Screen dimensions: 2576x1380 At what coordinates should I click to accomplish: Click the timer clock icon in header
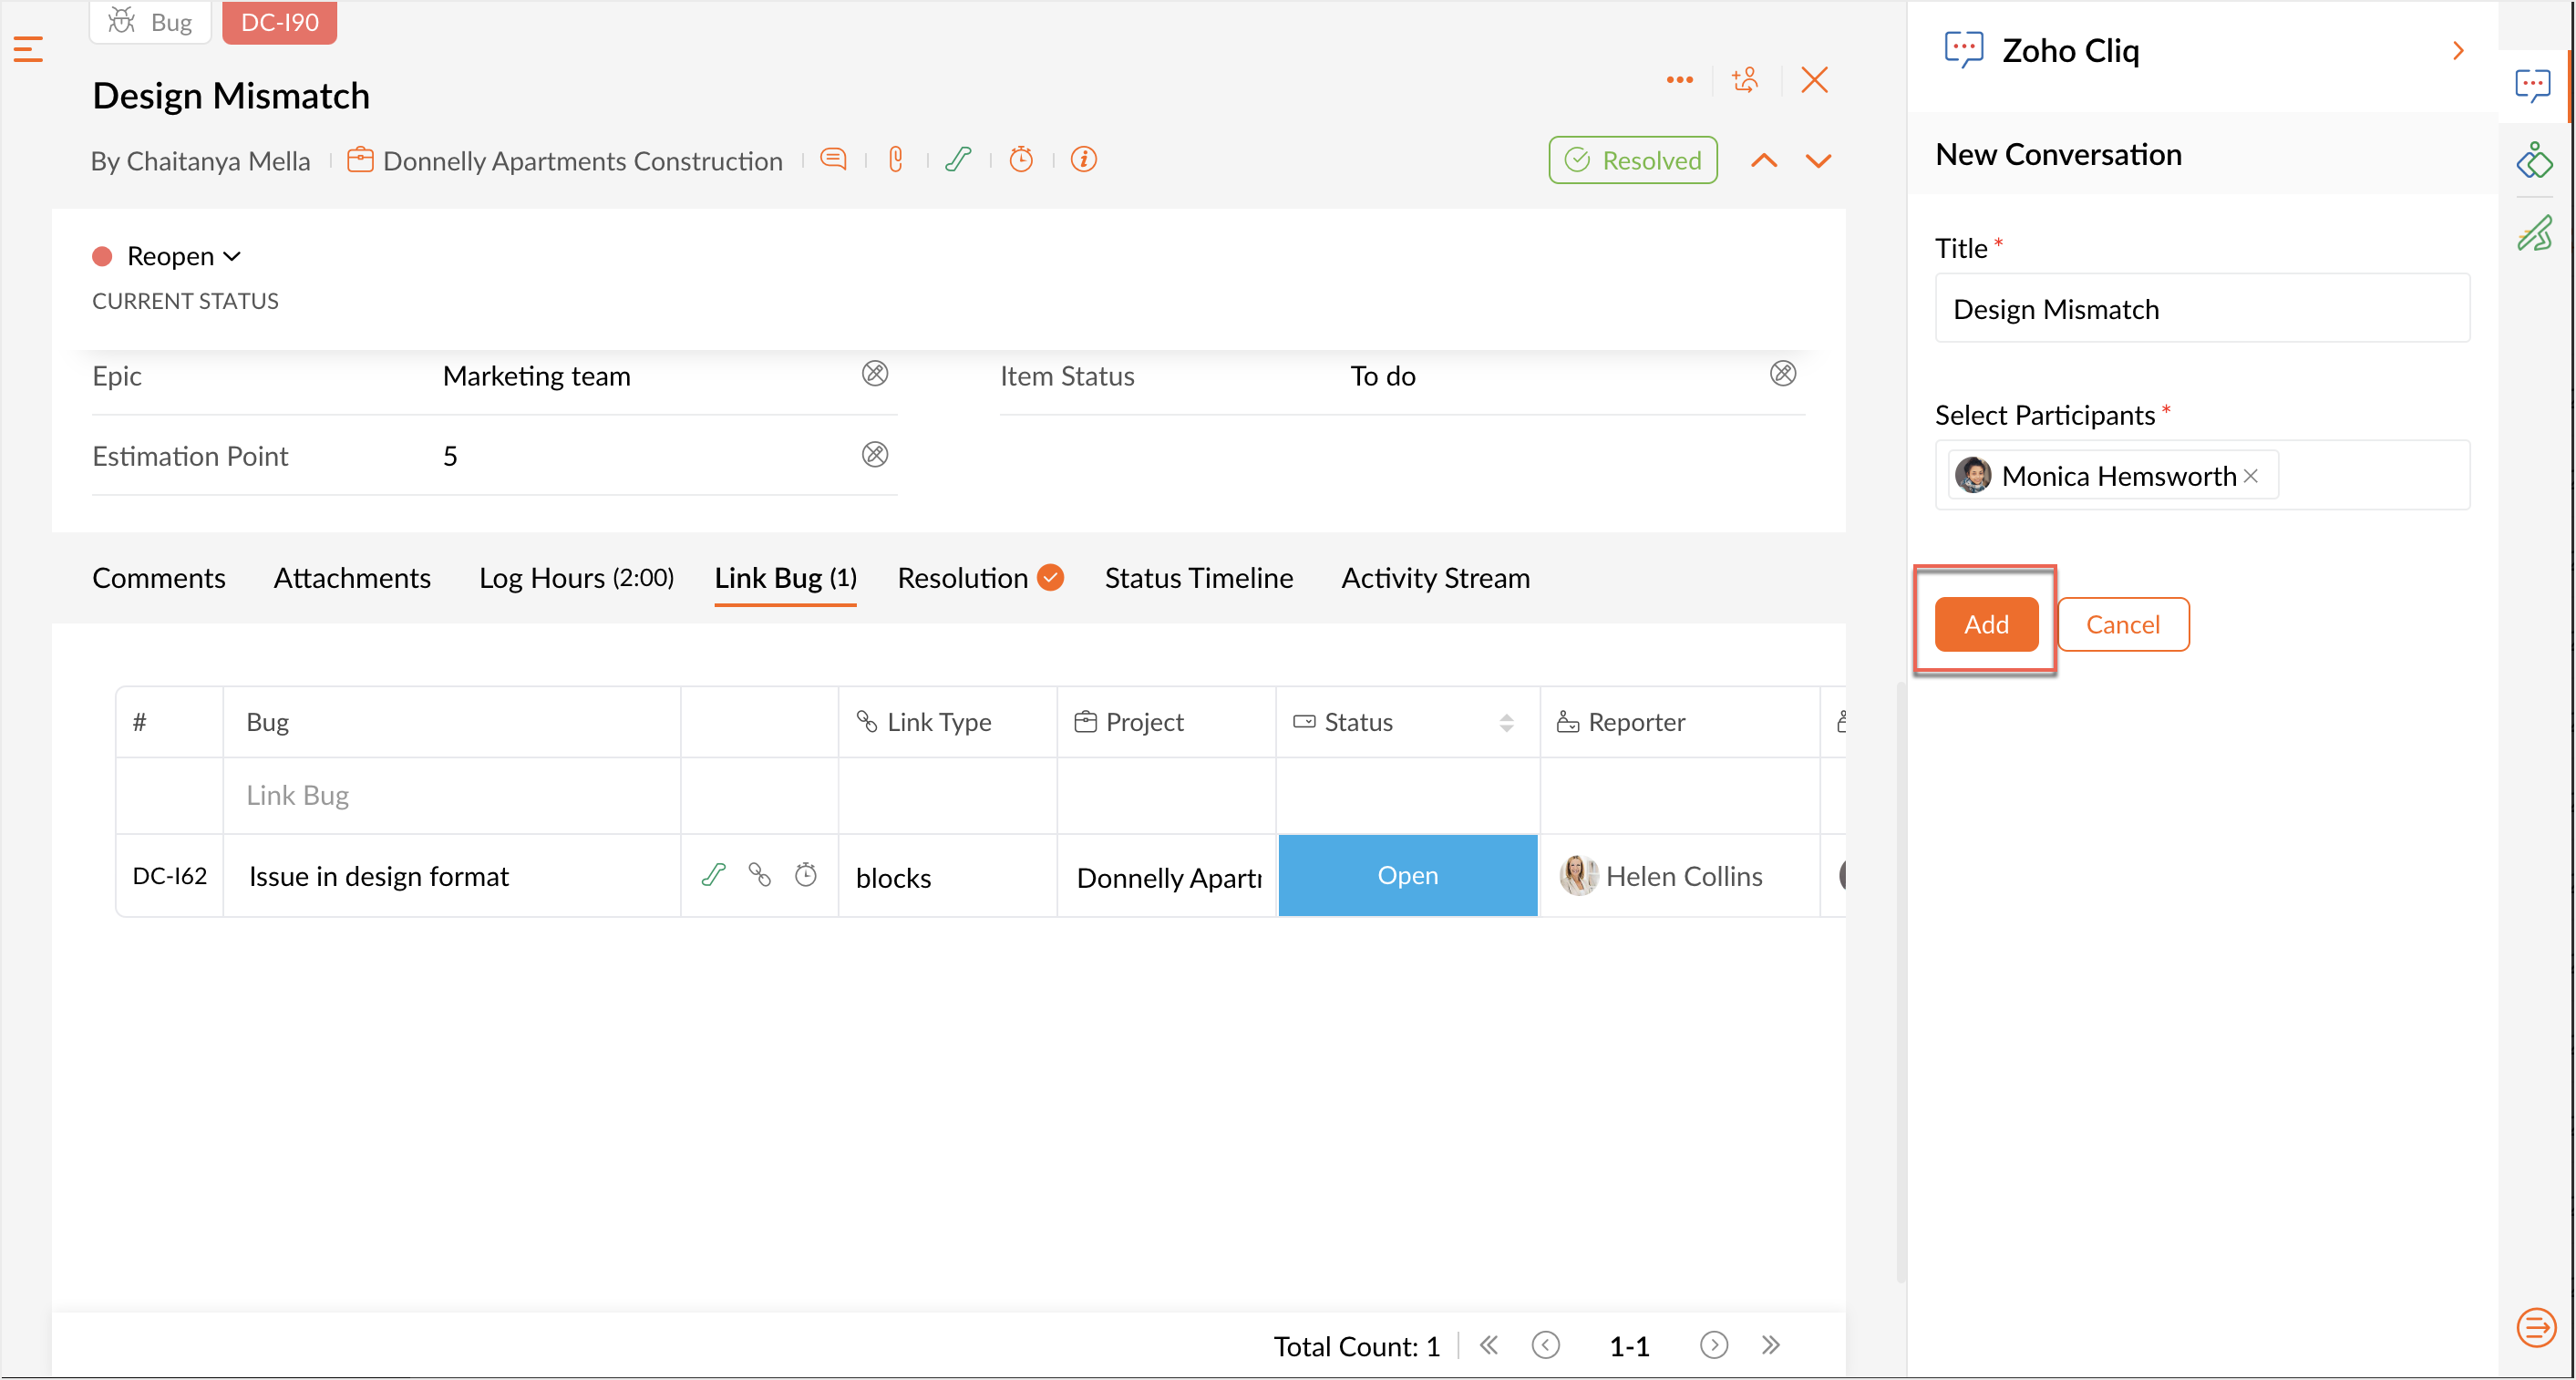pyautogui.click(x=1021, y=160)
